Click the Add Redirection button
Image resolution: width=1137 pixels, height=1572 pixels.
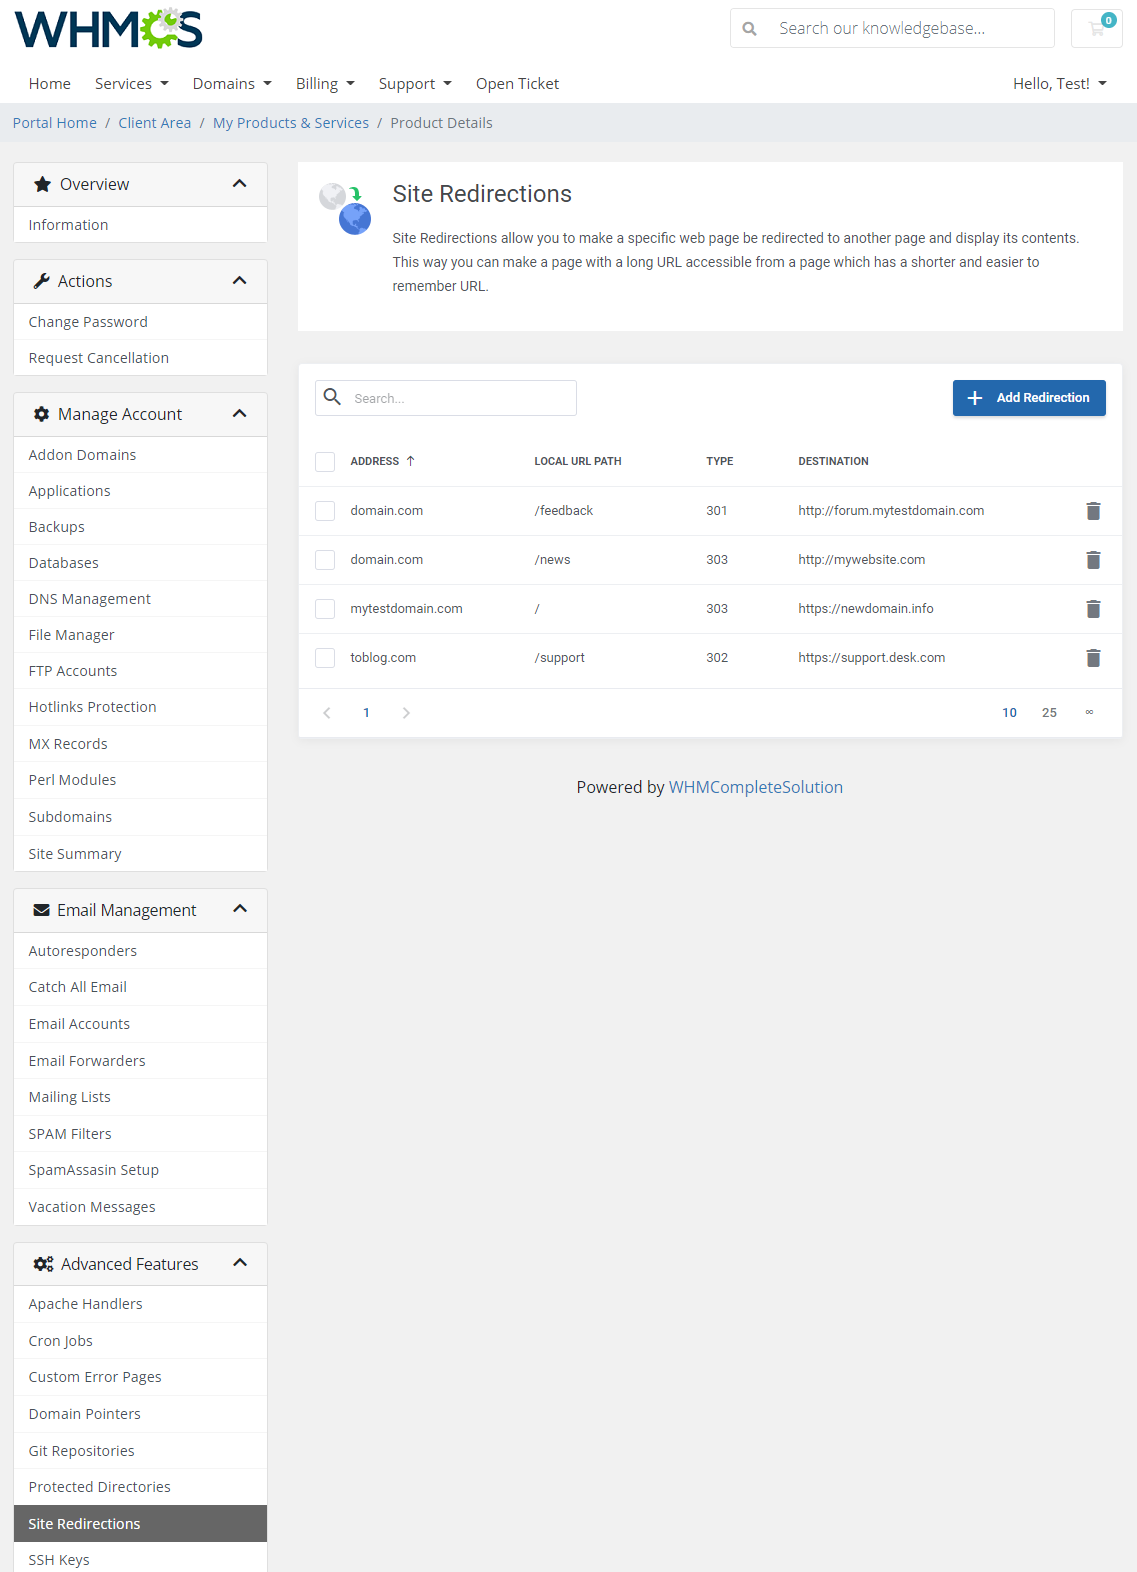click(1028, 398)
